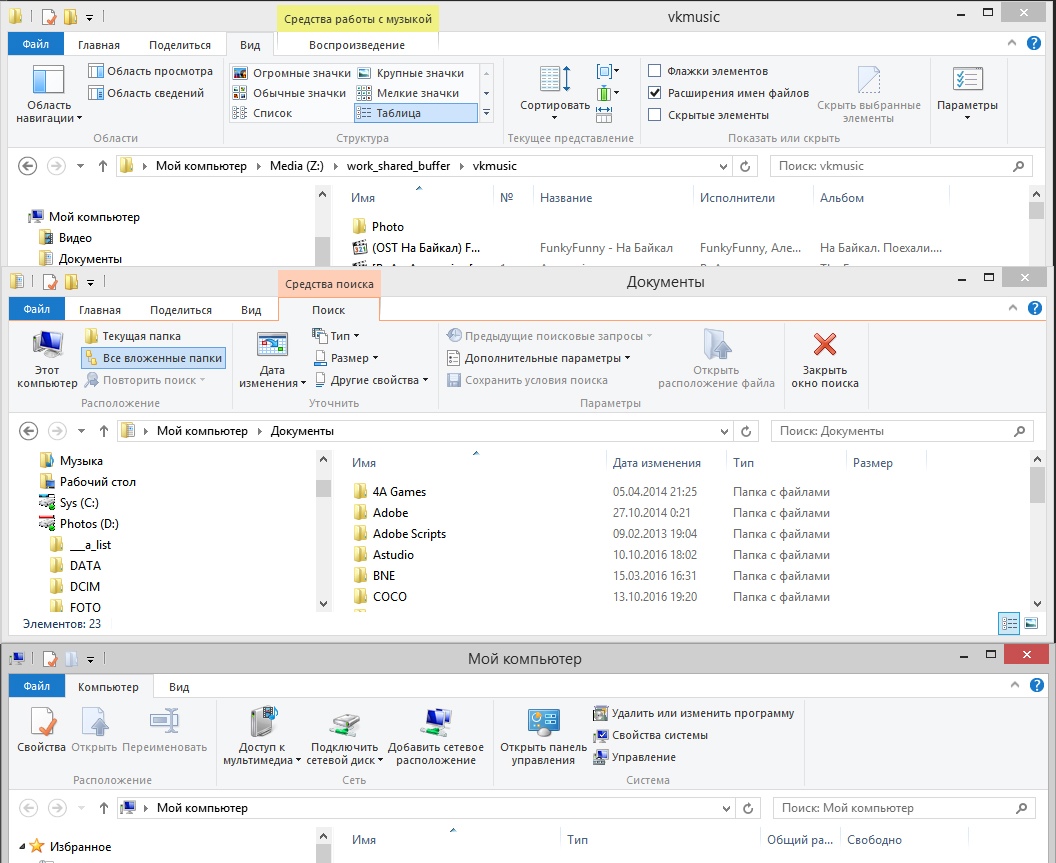Click the Поиск: Мой компьютер search field
Screen dimensions: 1056x863
[904, 808]
